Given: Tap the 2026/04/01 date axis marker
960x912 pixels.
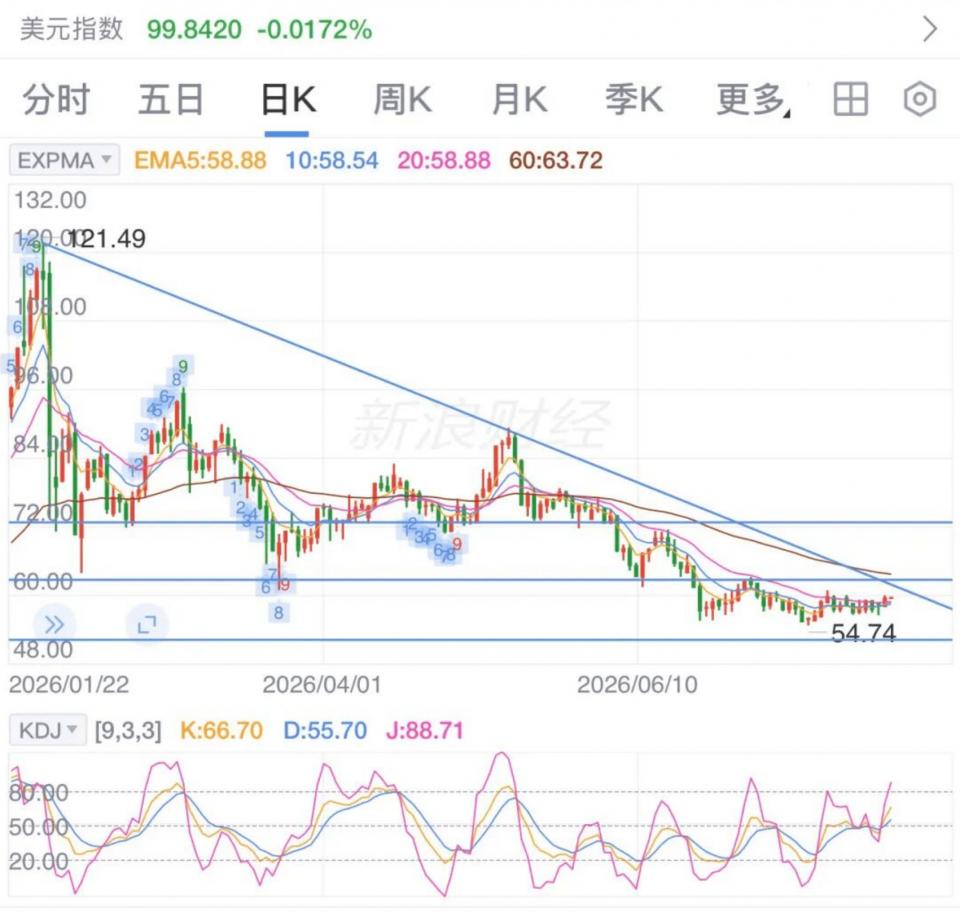Looking at the screenshot, I should click(322, 684).
